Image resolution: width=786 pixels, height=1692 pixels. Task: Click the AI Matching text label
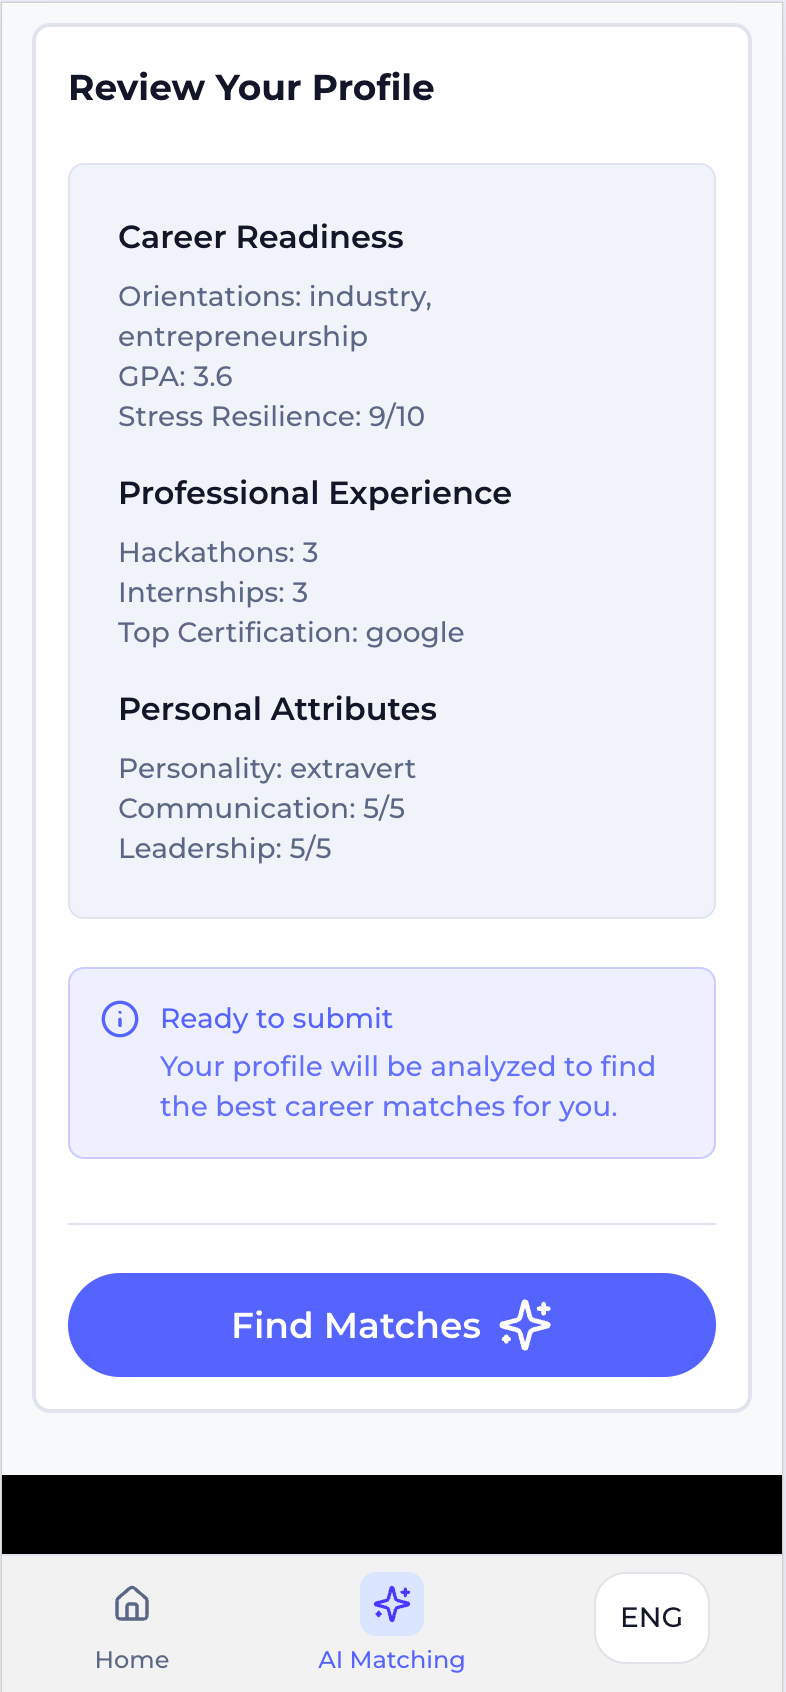[391, 1660]
